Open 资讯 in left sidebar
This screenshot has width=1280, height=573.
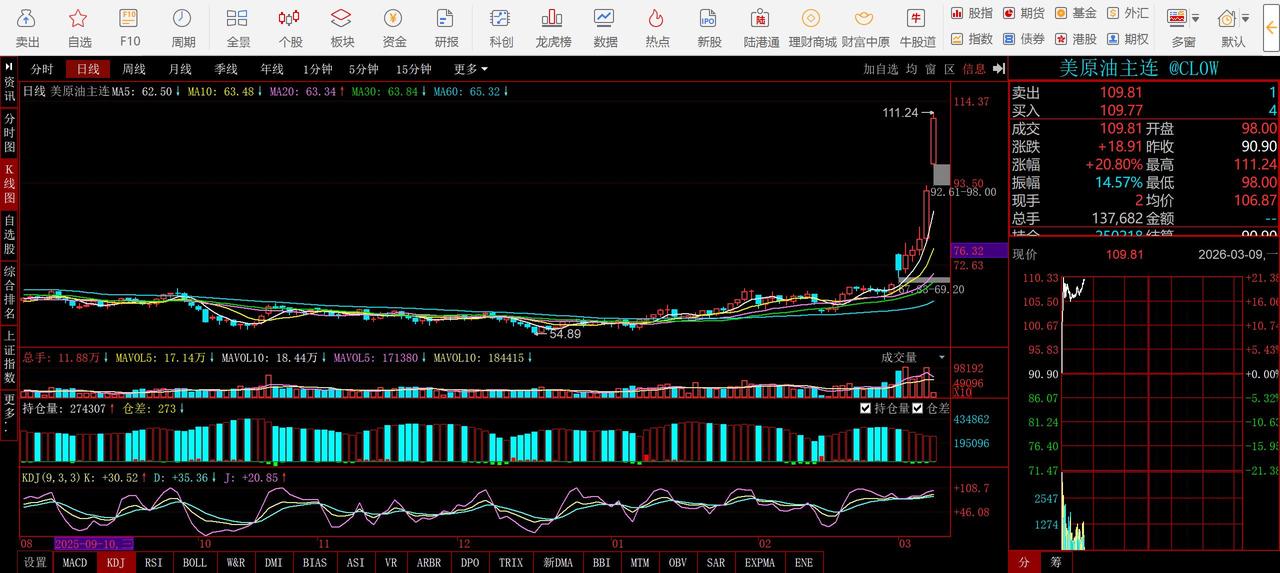point(9,89)
